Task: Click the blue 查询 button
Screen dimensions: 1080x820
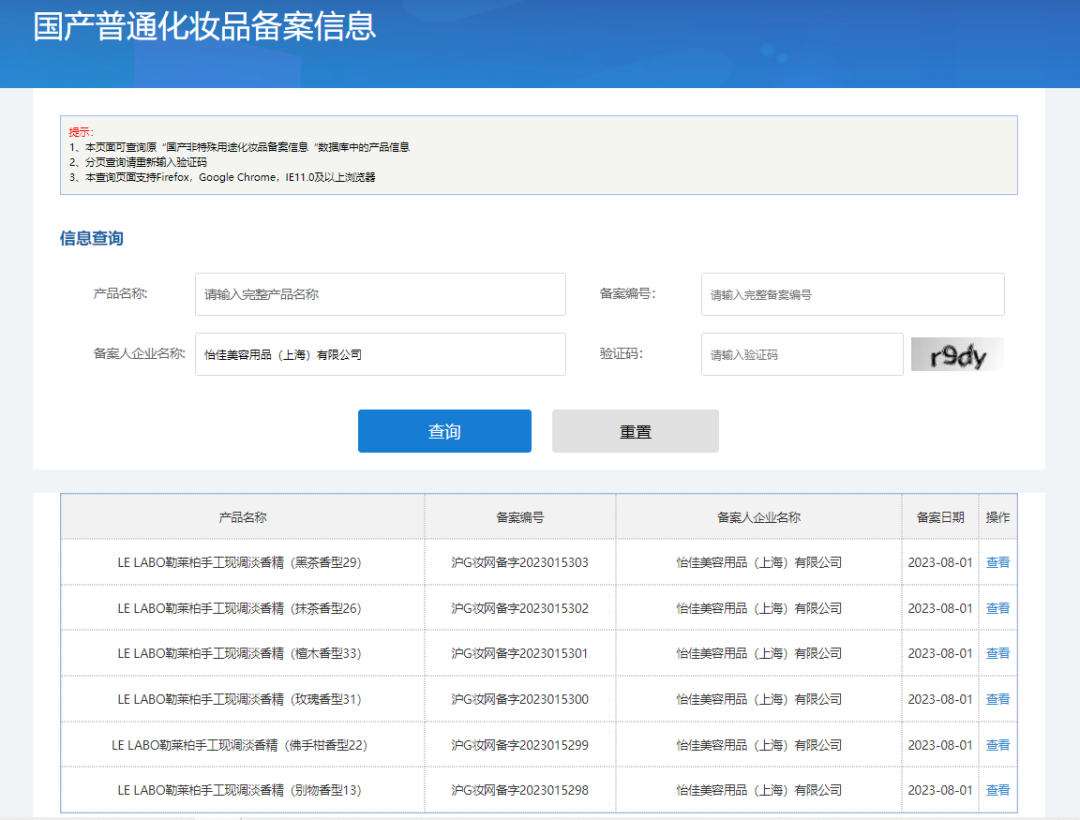Action: pyautogui.click(x=444, y=431)
